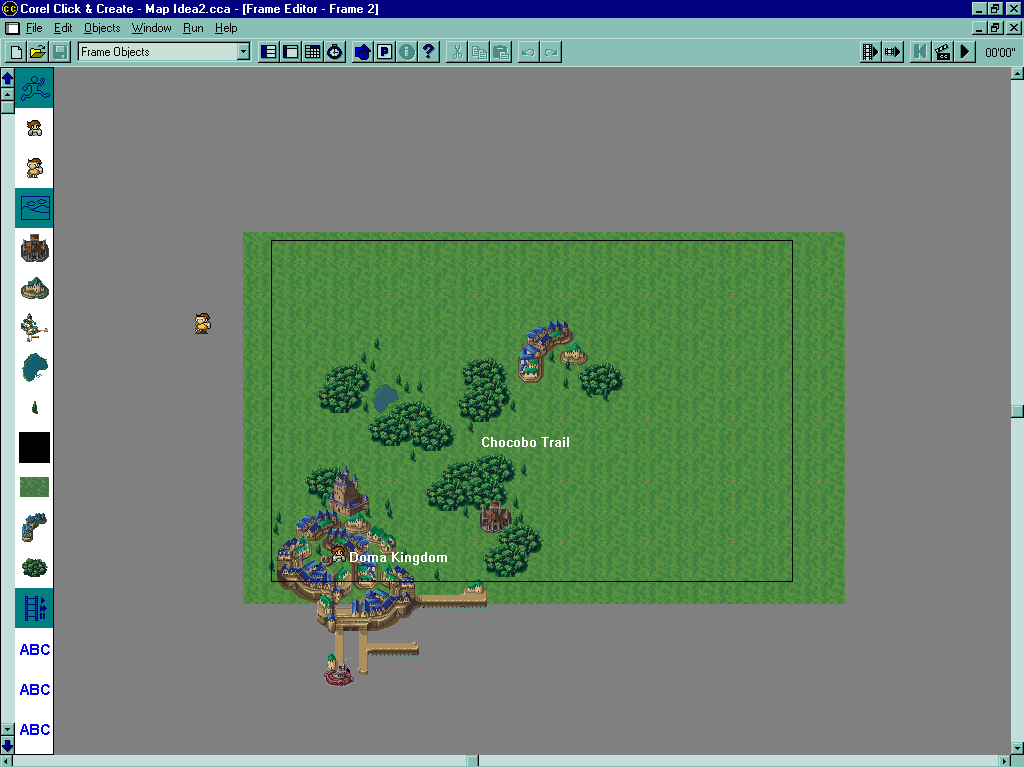Click the Redo arrow icon

[551, 52]
